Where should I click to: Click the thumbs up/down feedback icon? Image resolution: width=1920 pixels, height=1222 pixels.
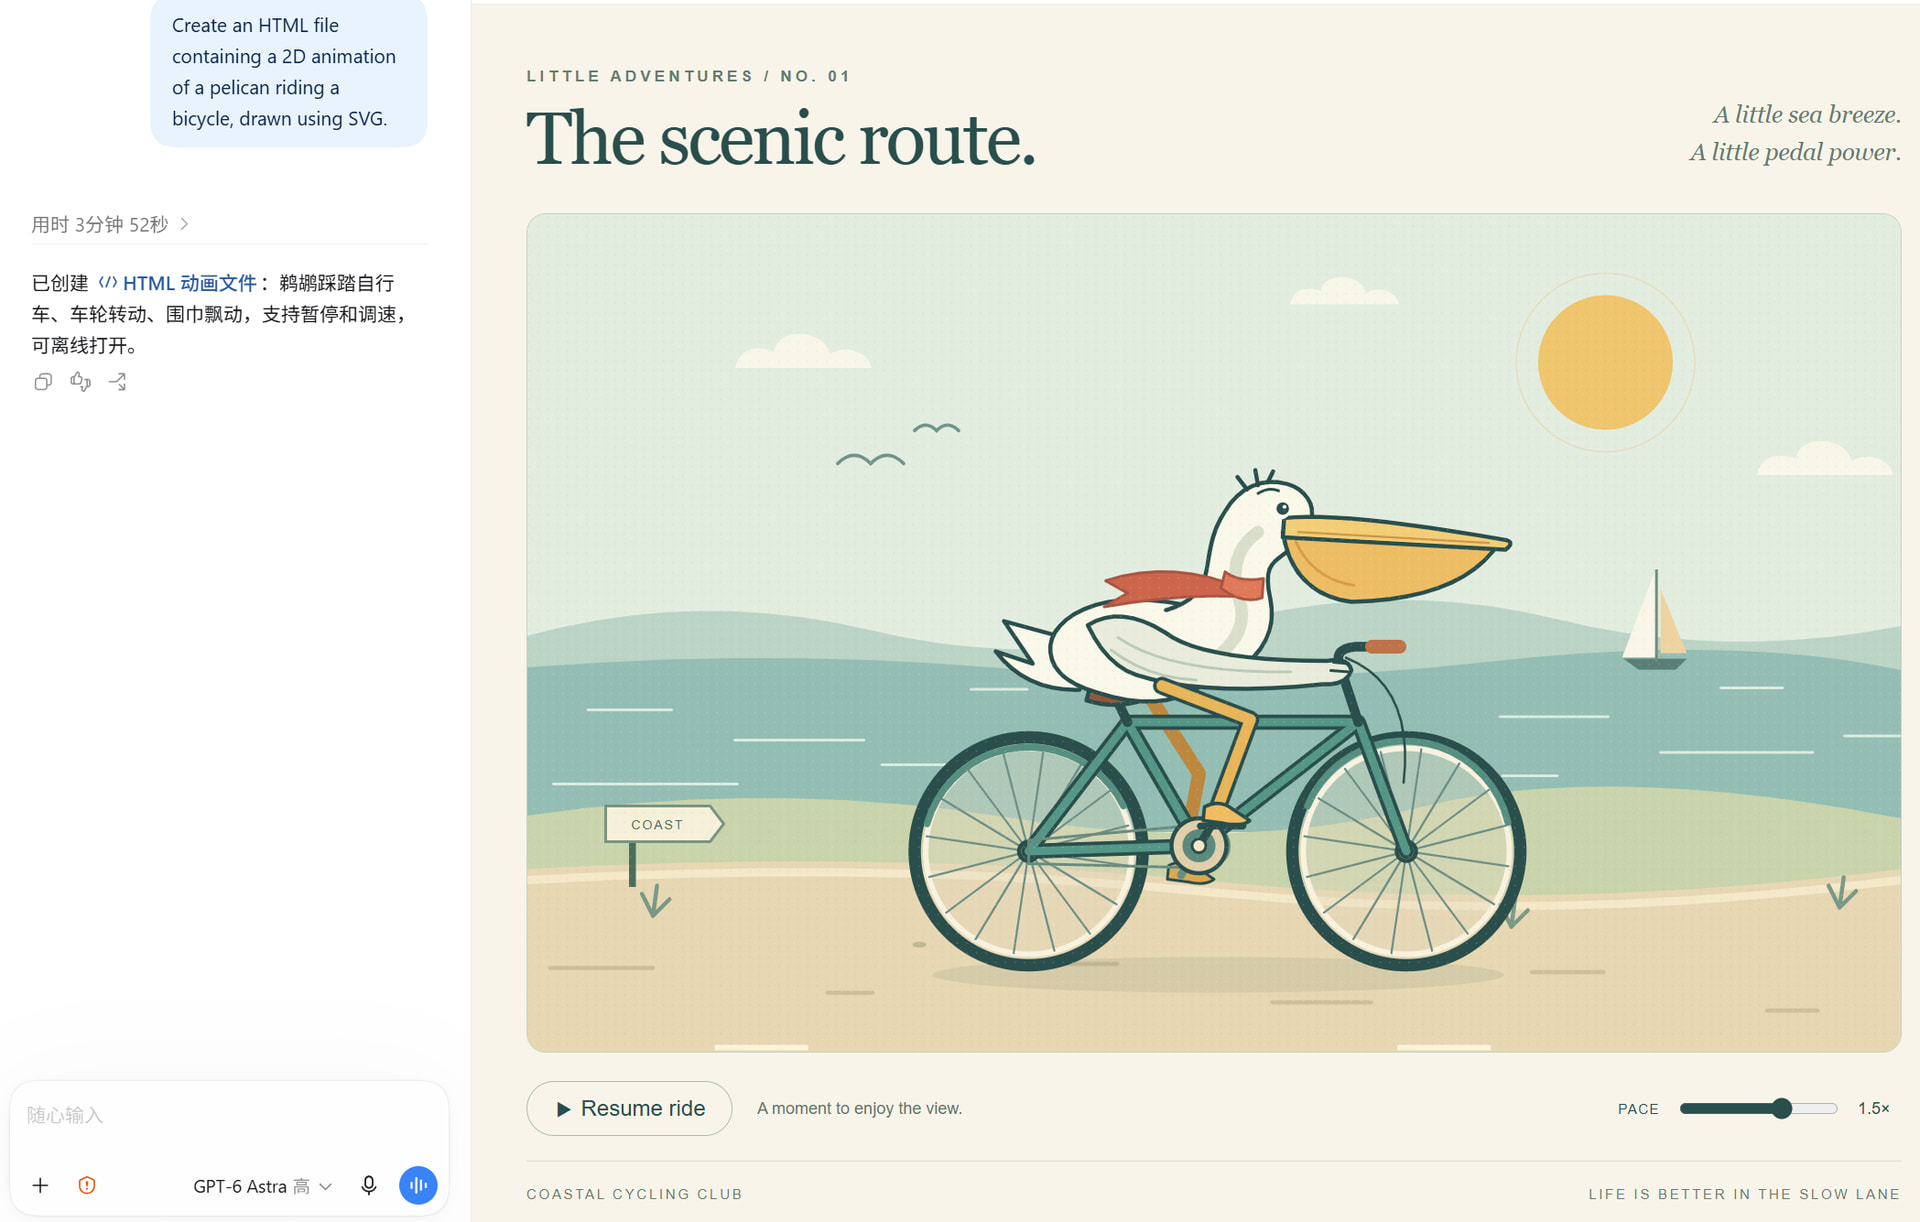(81, 381)
